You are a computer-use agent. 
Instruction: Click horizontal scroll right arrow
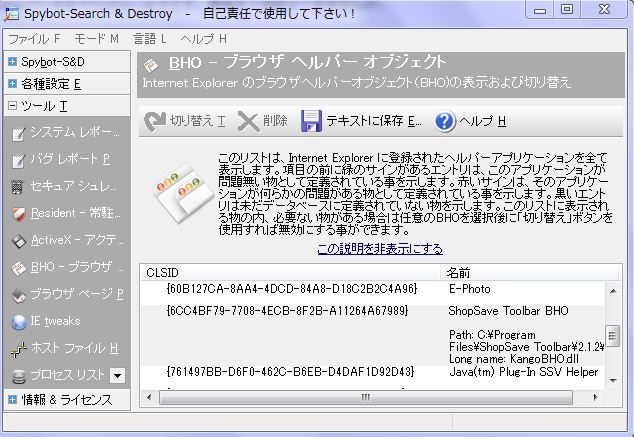coord(596,397)
